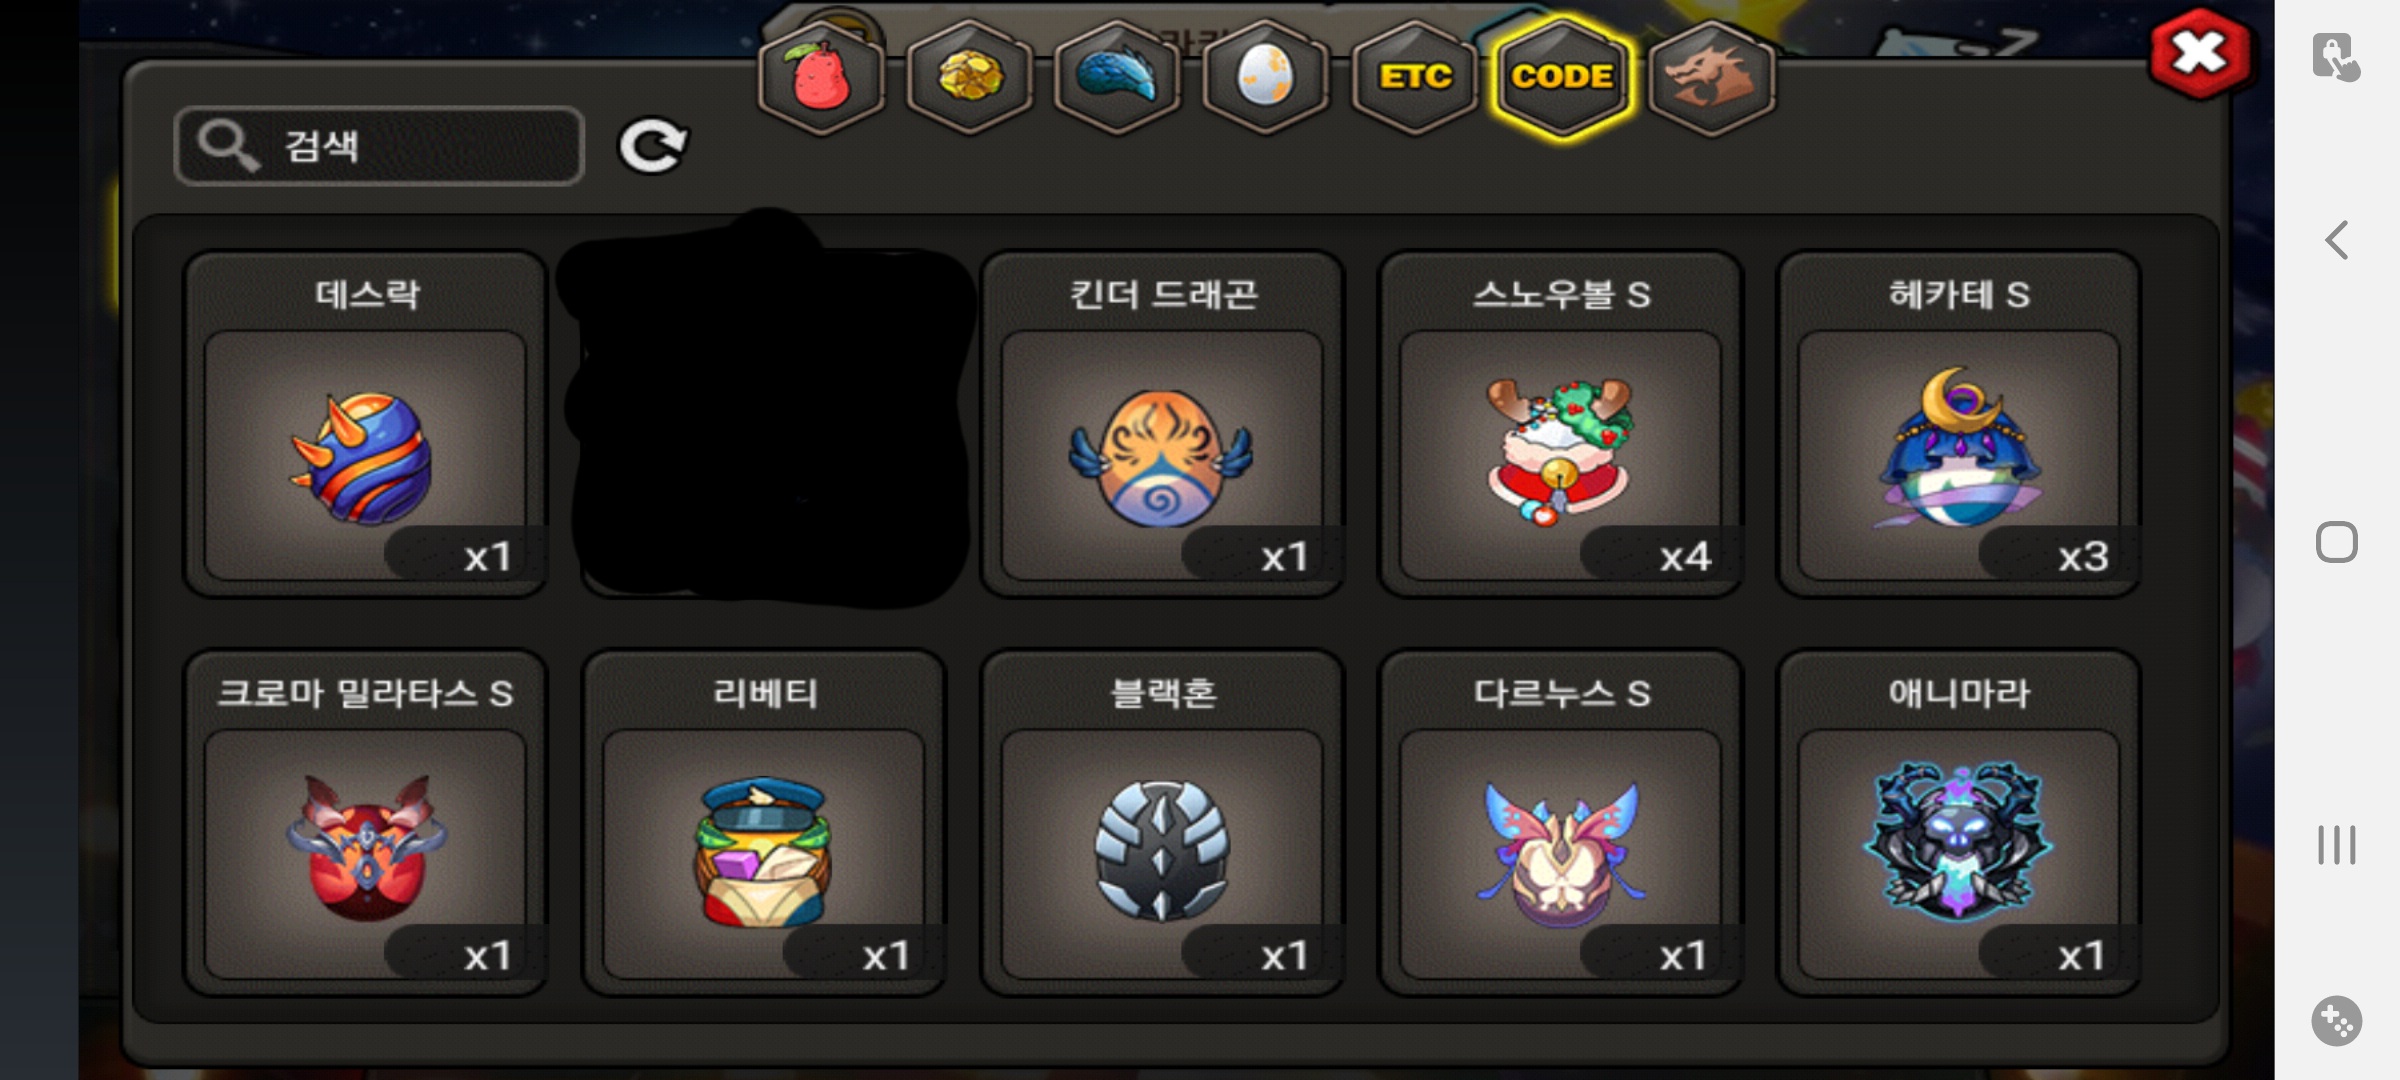This screenshot has height=1080, width=2400.
Task: Close the inventory with red X button
Action: (2199, 54)
